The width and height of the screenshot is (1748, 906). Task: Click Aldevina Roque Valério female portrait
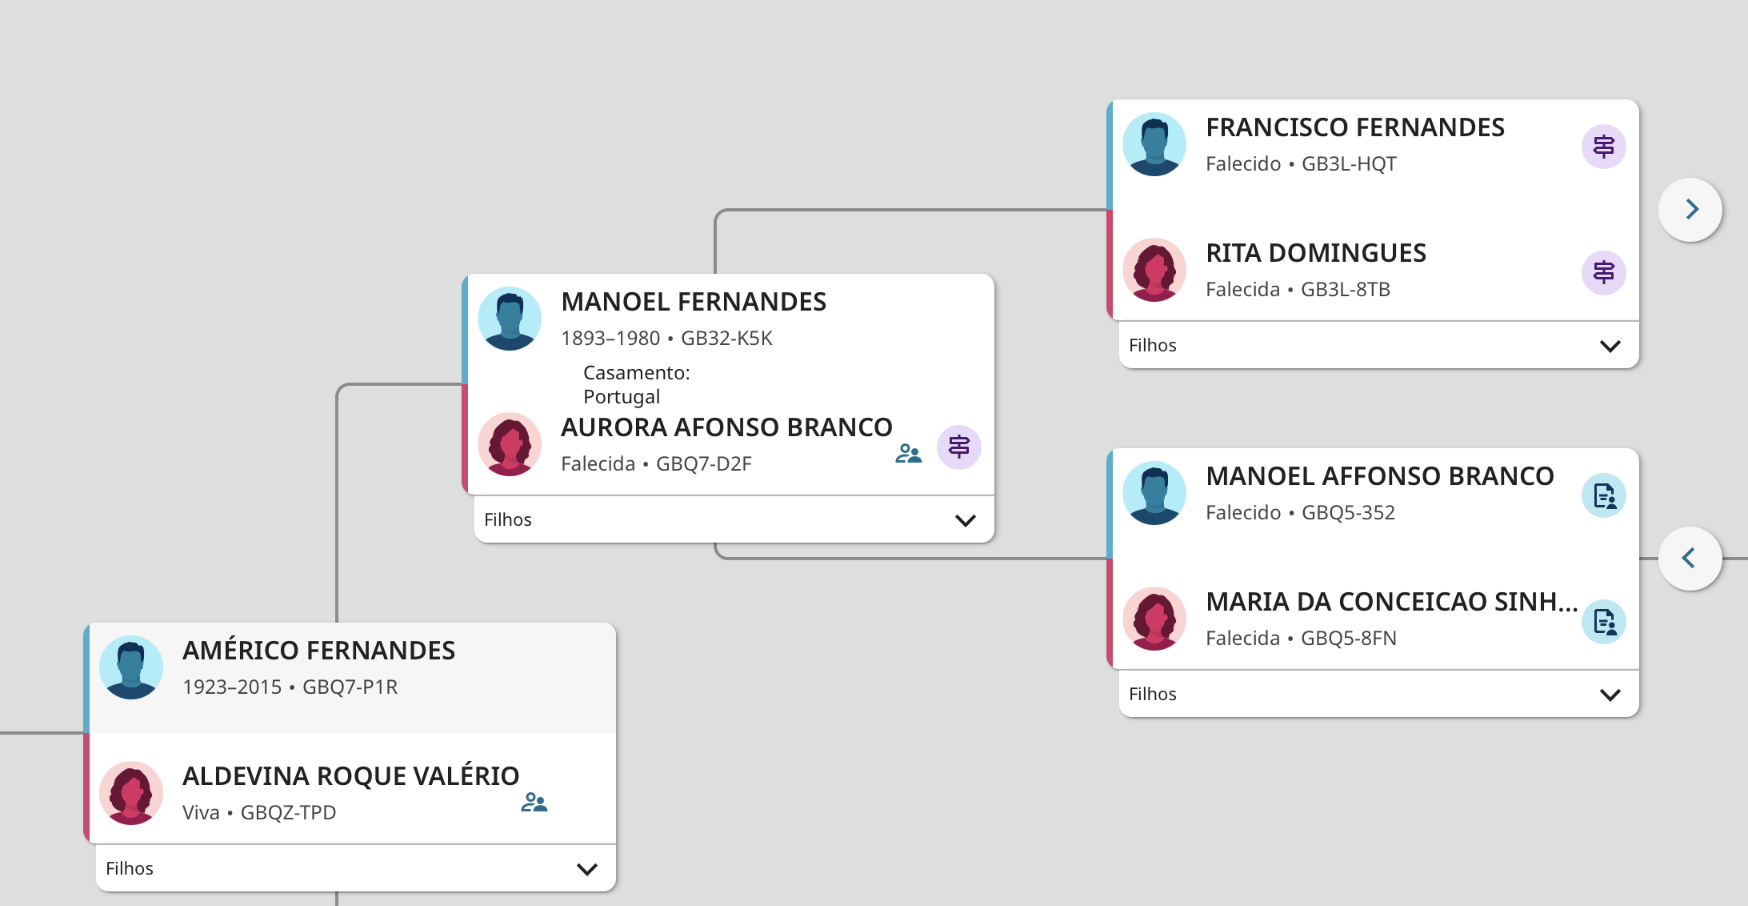pos(131,793)
